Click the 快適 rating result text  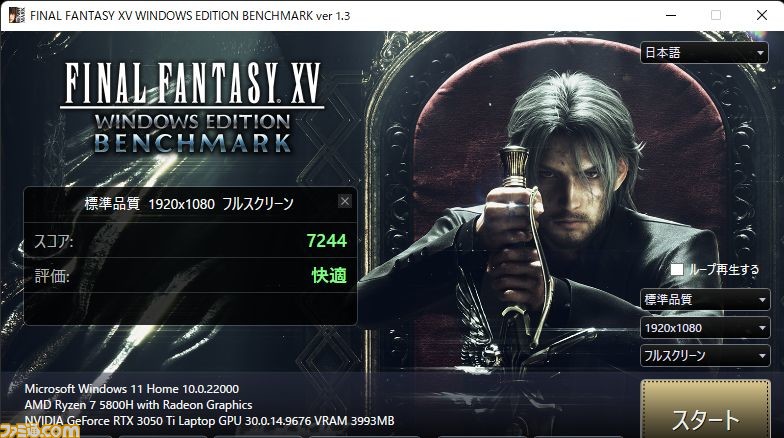click(x=329, y=276)
